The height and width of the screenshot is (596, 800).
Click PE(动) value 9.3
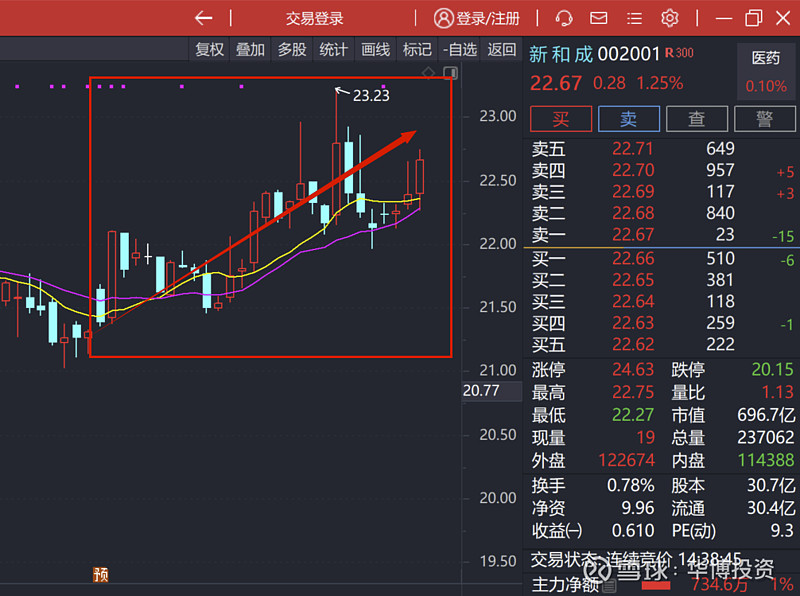point(782,531)
